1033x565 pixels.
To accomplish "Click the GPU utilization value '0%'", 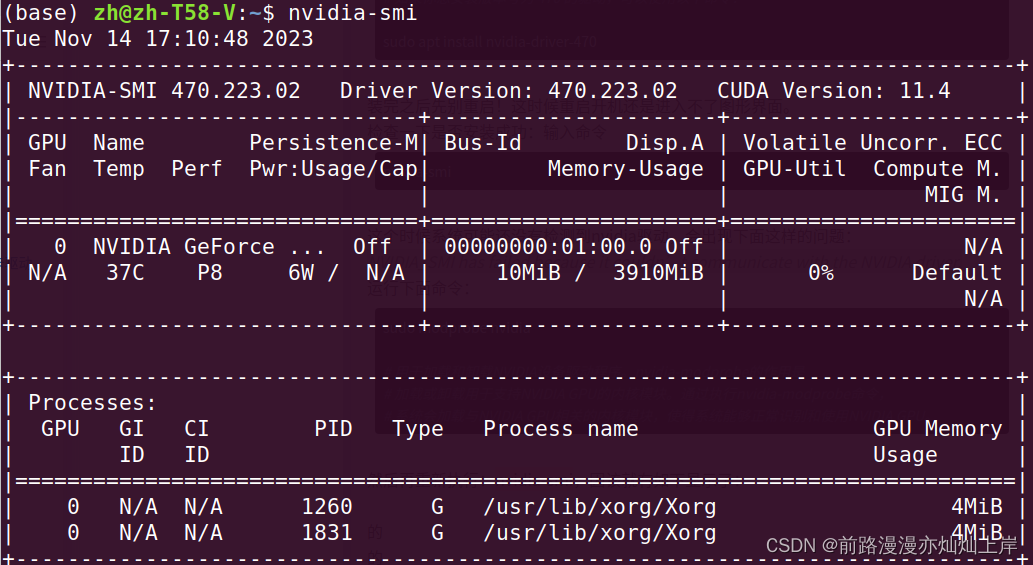I will click(821, 273).
